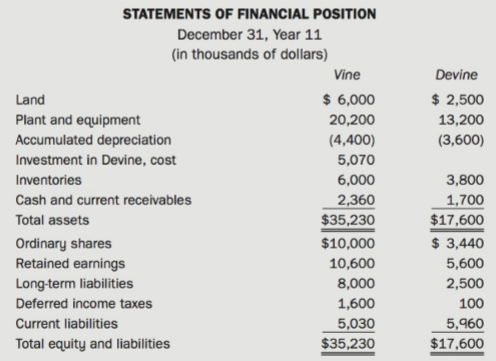The height and width of the screenshot is (361, 496).
Task: Click Devine's ordinary shares value $3,440
Action: [457, 243]
